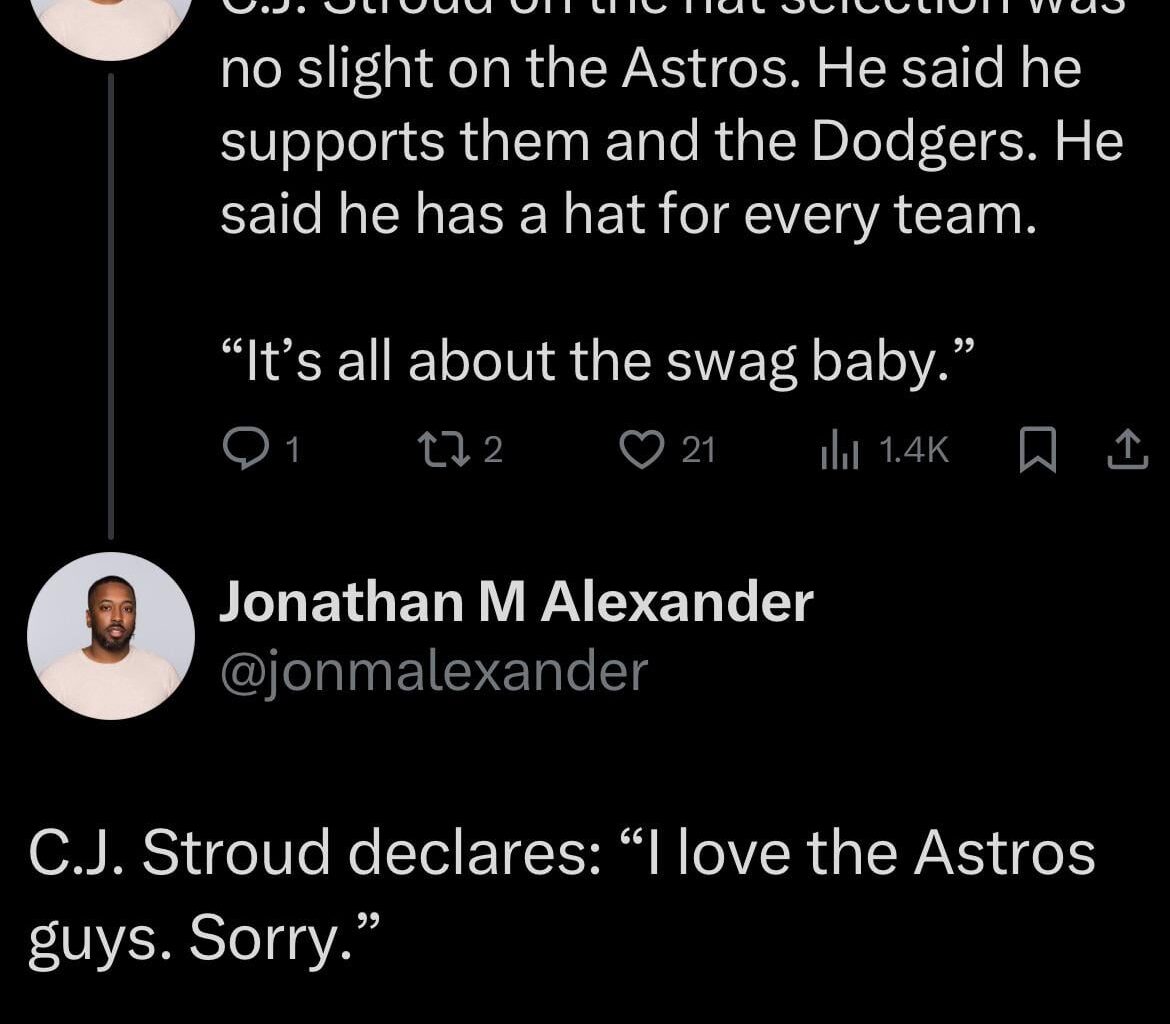Screen dimensions: 1170x1024
Task: Open sharing options from the share arrow
Action: (x=1128, y=451)
